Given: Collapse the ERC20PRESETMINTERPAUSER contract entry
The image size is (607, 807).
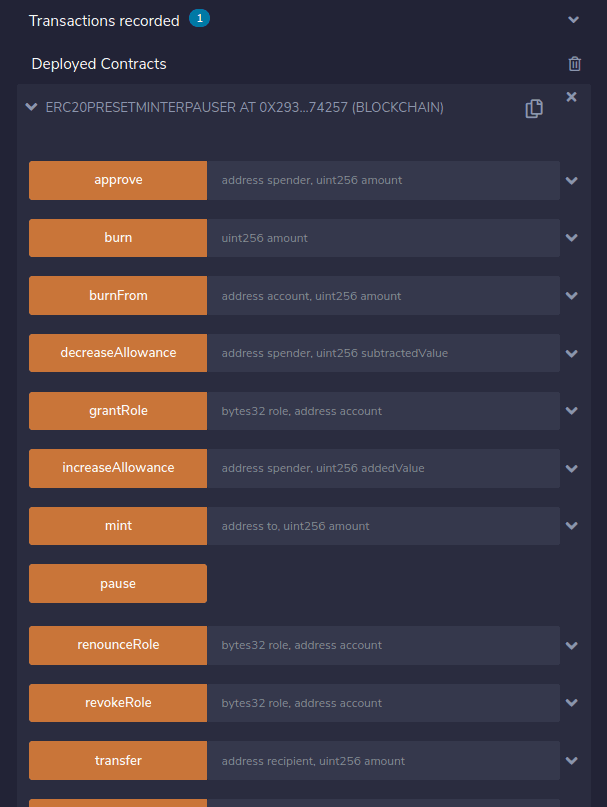Looking at the screenshot, I should pos(32,107).
